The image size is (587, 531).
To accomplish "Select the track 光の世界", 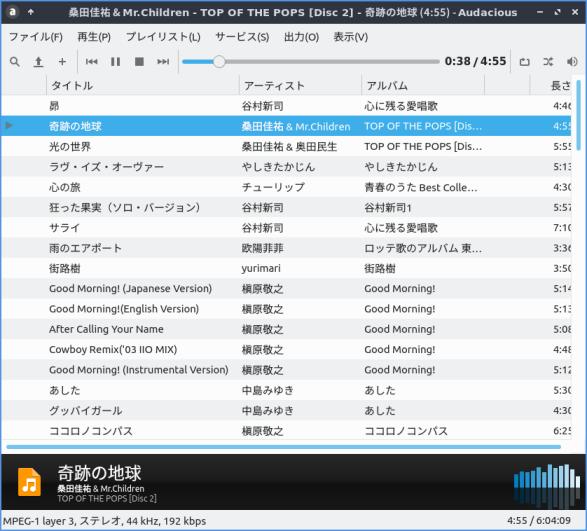I will [70, 146].
